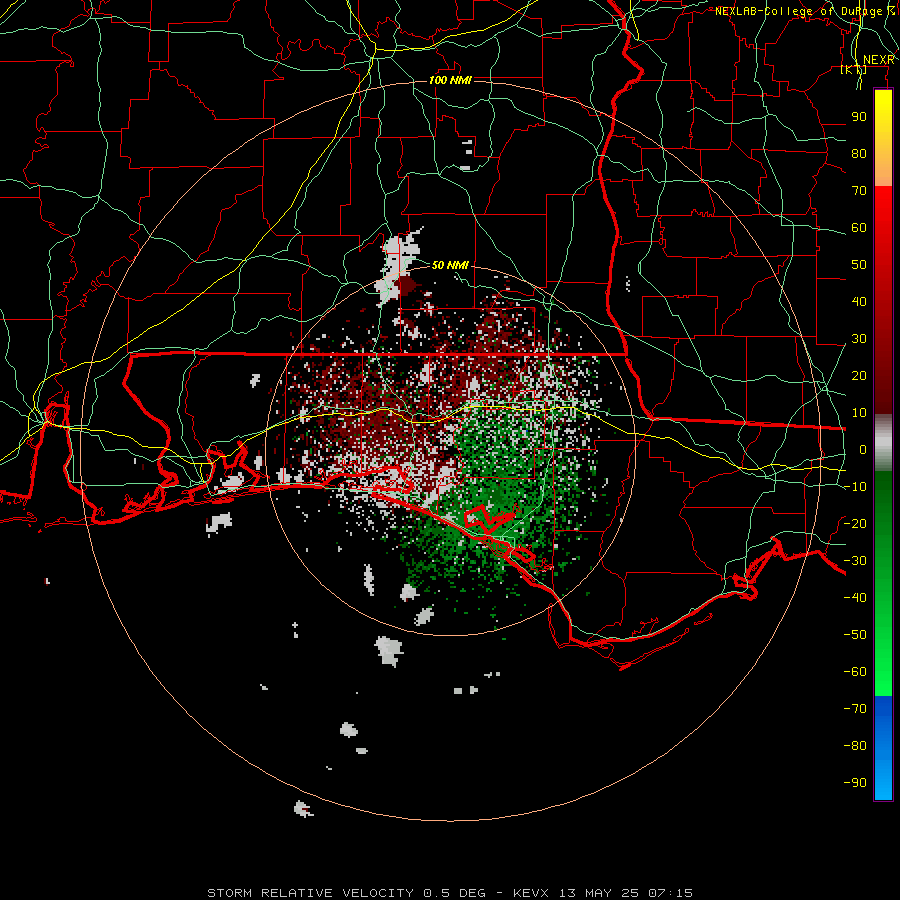Viewport: 900px width, 900px height.
Task: Pick the gray zero-velocity segment of the color bar
Action: [883, 442]
